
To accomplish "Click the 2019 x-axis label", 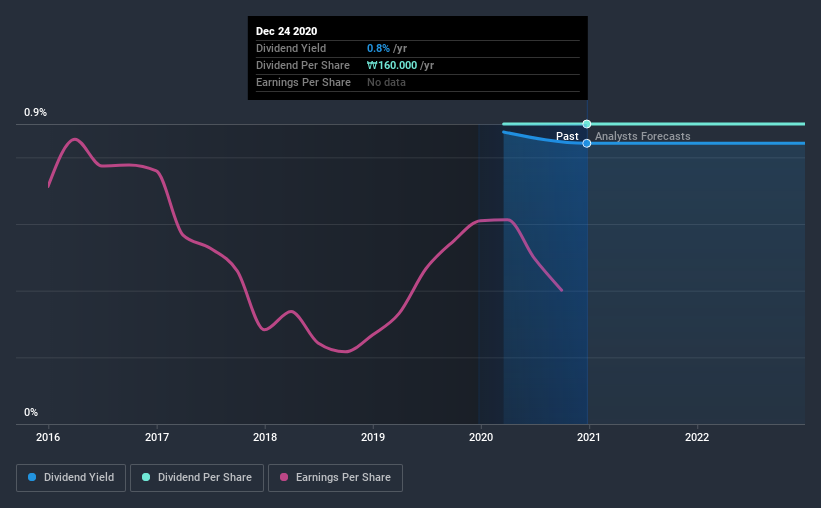I will tap(373, 437).
